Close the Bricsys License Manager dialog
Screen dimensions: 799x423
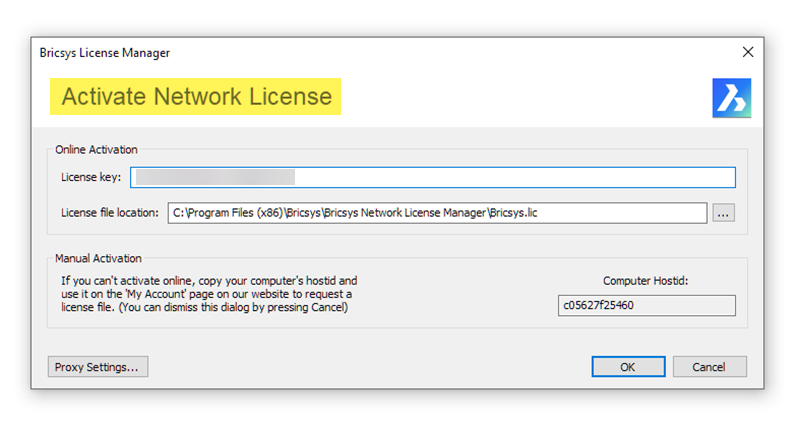pyautogui.click(x=748, y=52)
